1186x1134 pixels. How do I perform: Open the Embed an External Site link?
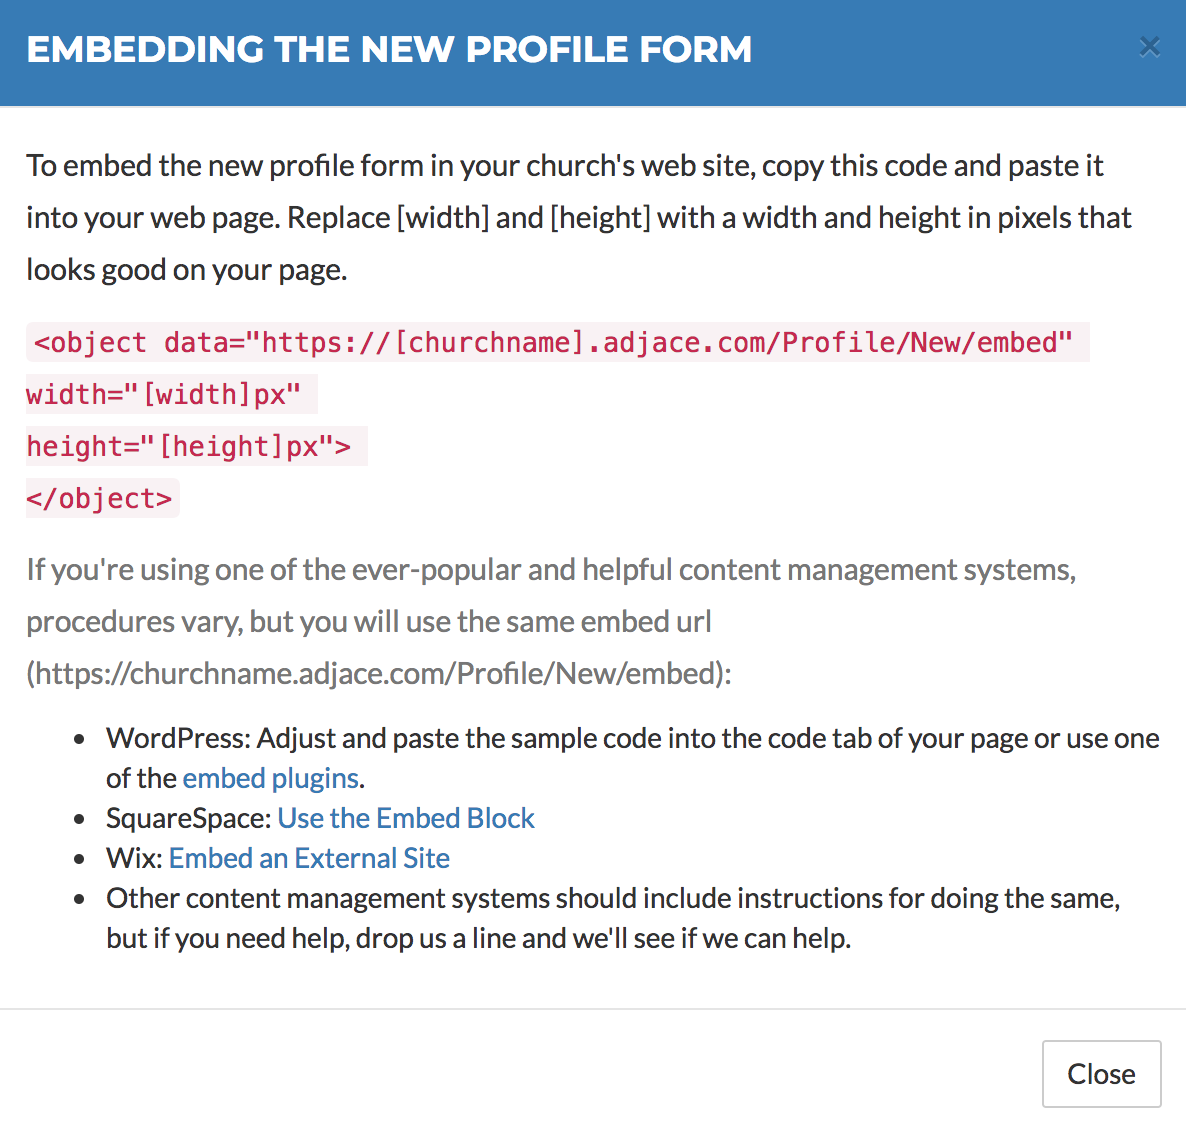309,858
